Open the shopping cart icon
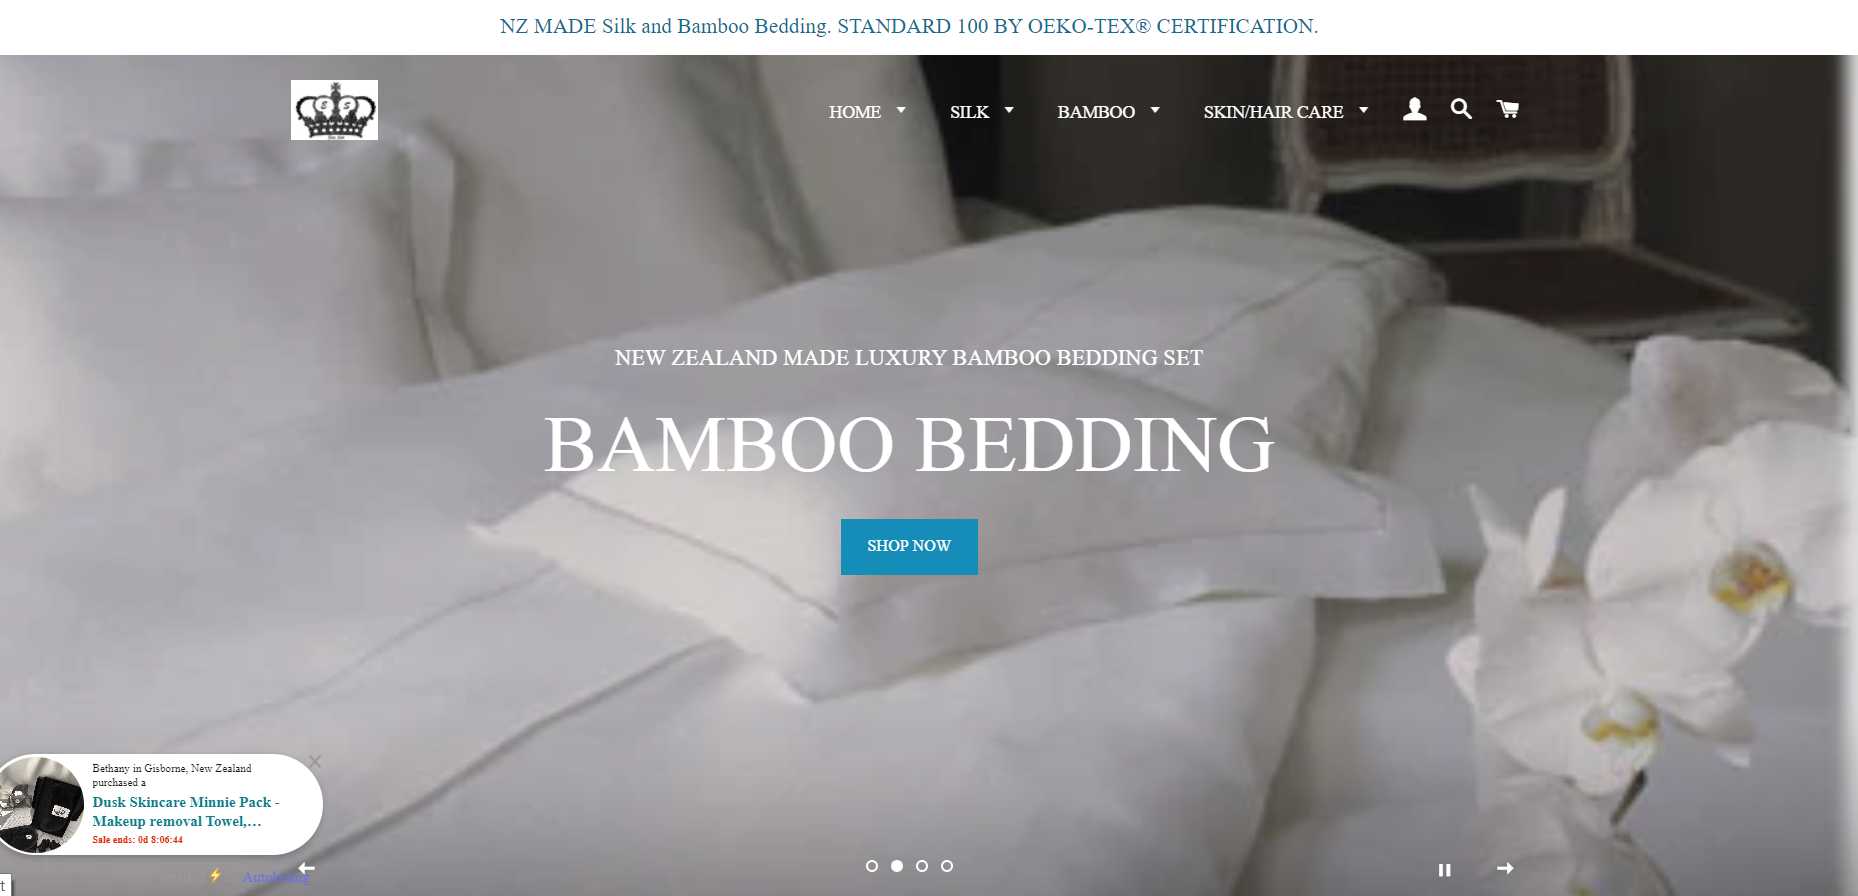 [1508, 109]
